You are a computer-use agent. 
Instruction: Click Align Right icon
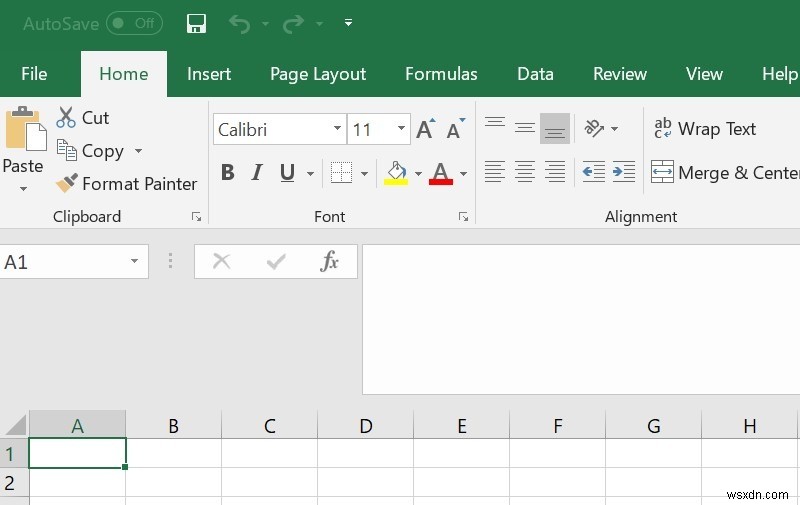[555, 172]
